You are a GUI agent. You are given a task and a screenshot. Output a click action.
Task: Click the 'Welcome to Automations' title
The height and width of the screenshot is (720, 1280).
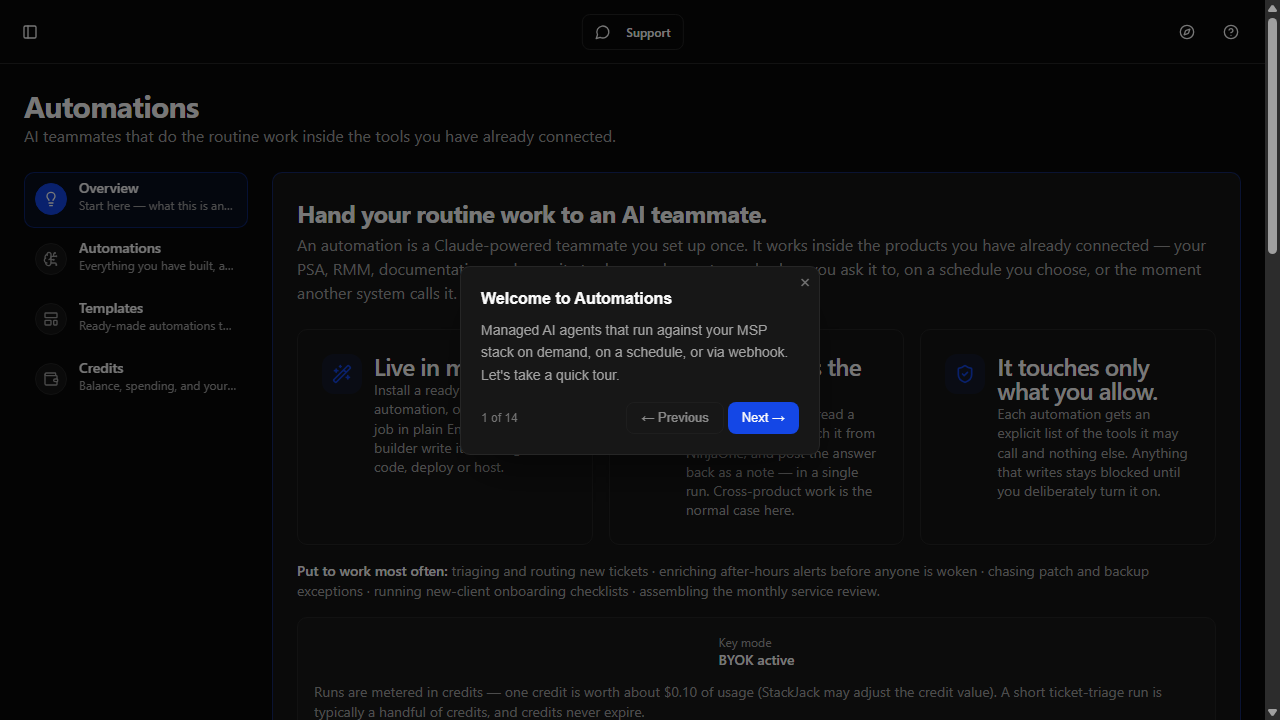(x=576, y=298)
